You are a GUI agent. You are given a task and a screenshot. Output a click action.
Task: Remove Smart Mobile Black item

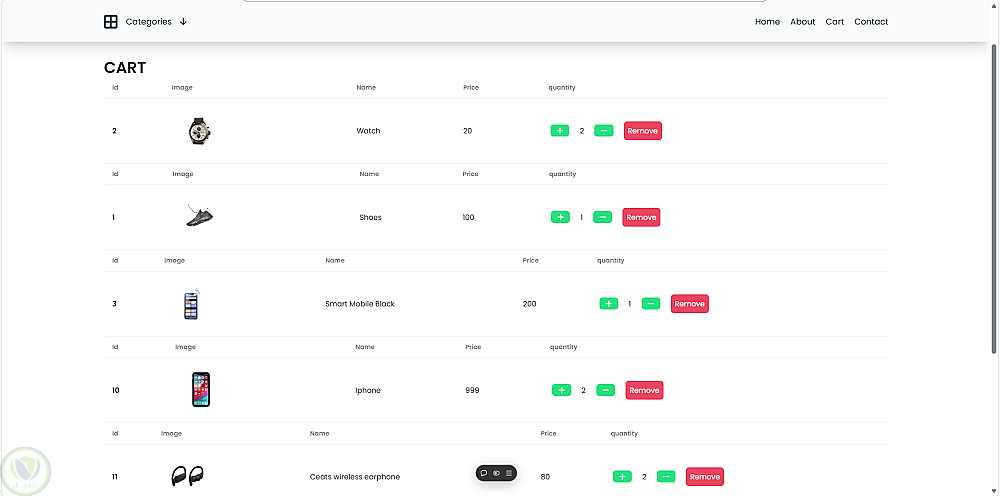point(689,304)
